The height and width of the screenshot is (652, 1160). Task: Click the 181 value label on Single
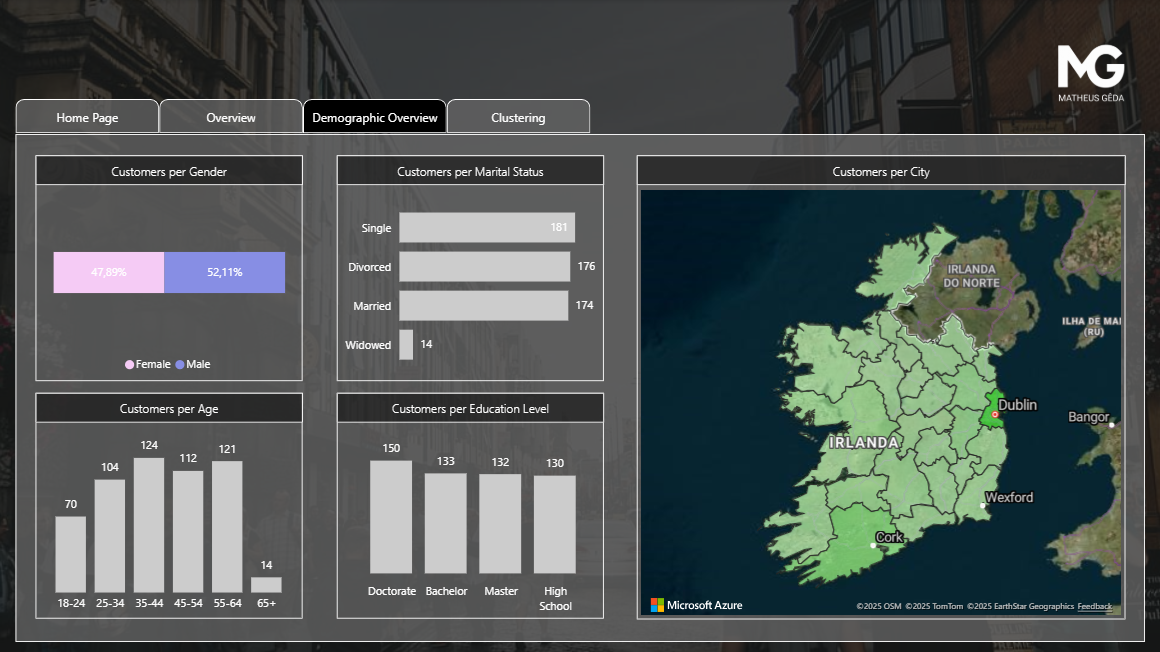click(x=559, y=227)
